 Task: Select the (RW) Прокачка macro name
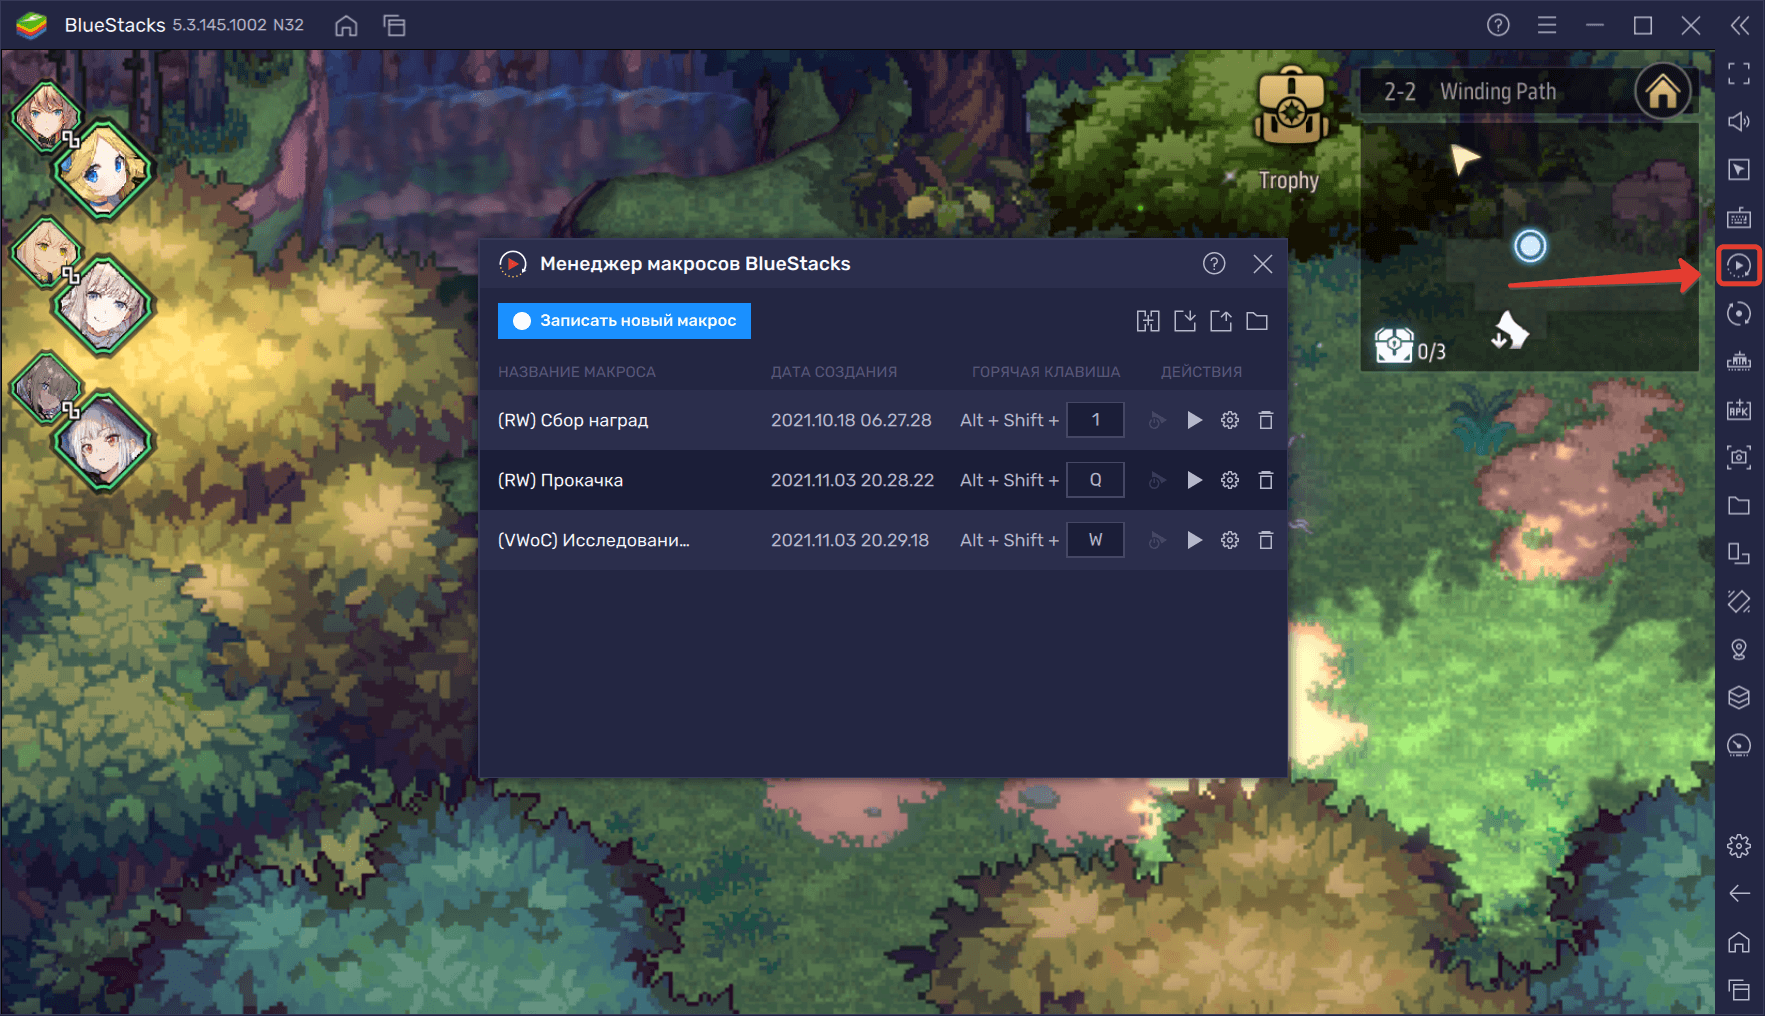(x=560, y=480)
